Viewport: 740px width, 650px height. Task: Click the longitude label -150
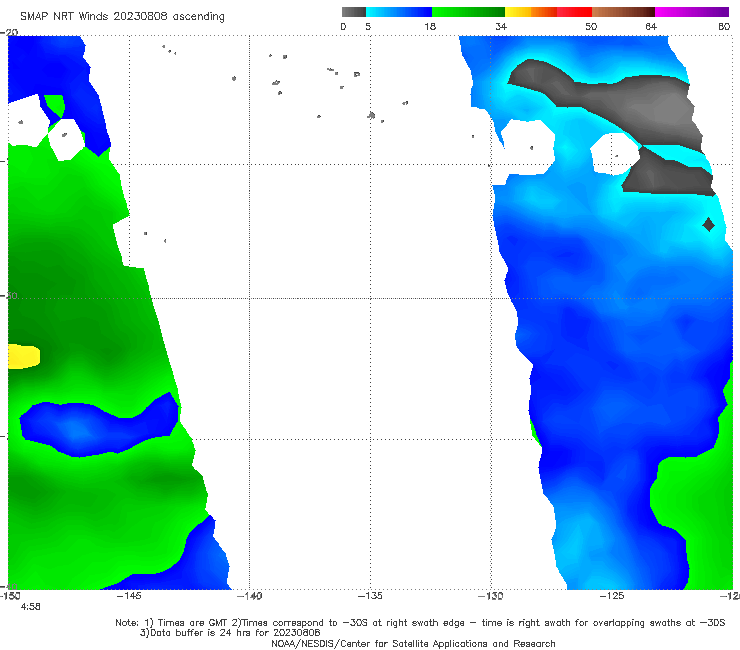pyautogui.click(x=10, y=596)
